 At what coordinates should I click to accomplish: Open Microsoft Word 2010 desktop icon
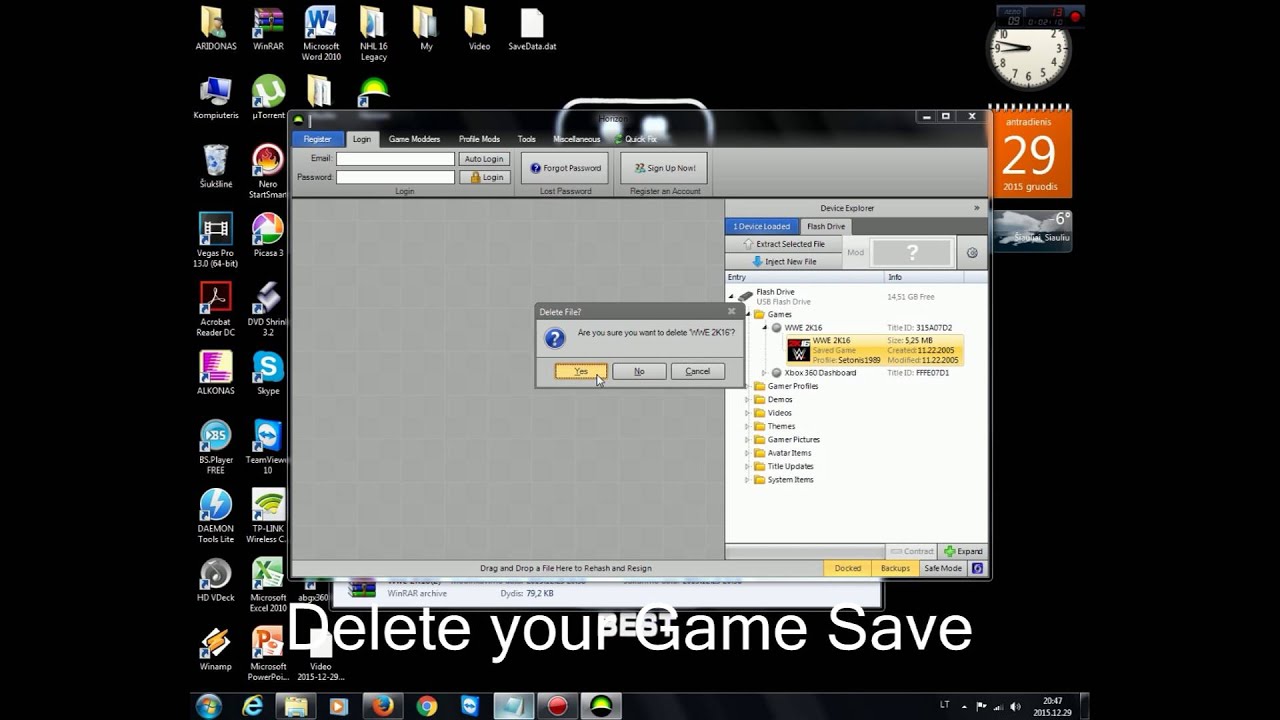point(321,33)
